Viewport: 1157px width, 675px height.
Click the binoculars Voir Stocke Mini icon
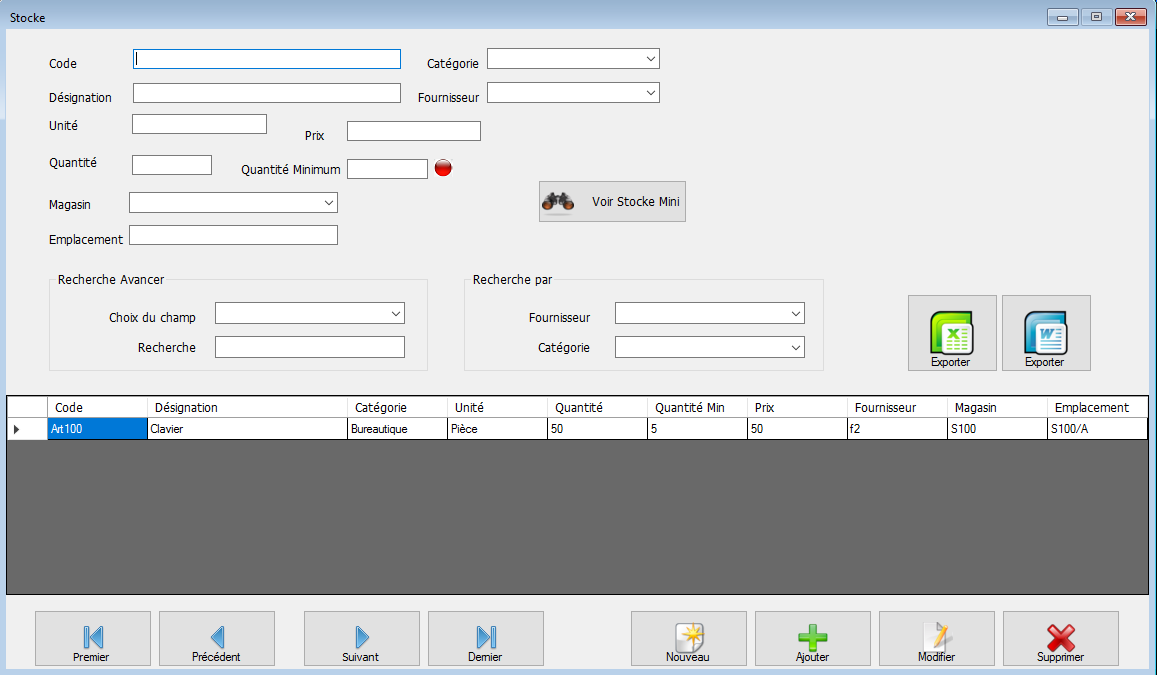point(557,200)
